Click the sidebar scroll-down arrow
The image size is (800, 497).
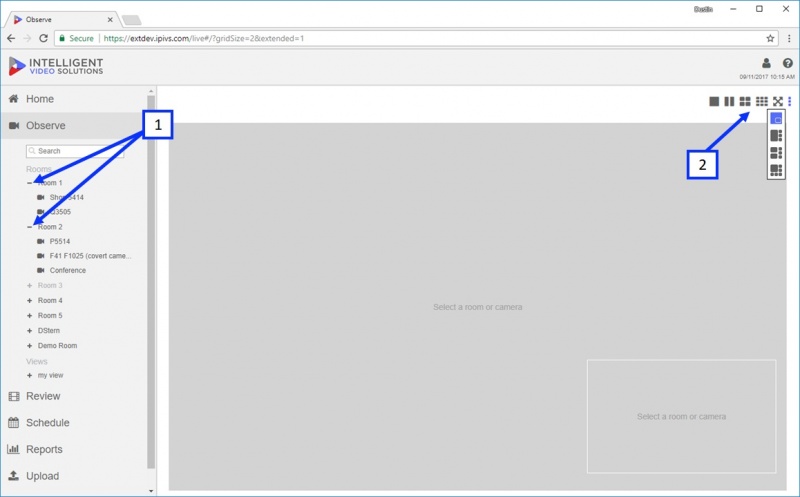pyautogui.click(x=151, y=491)
